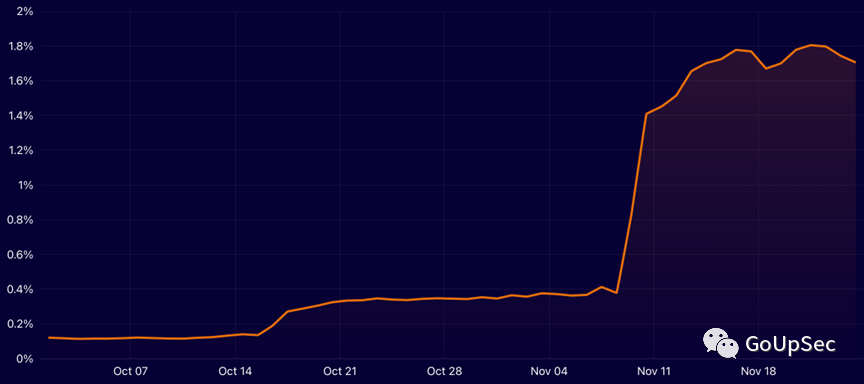Select the Oct 07 x-axis label
The height and width of the screenshot is (384, 864).
pyautogui.click(x=131, y=371)
